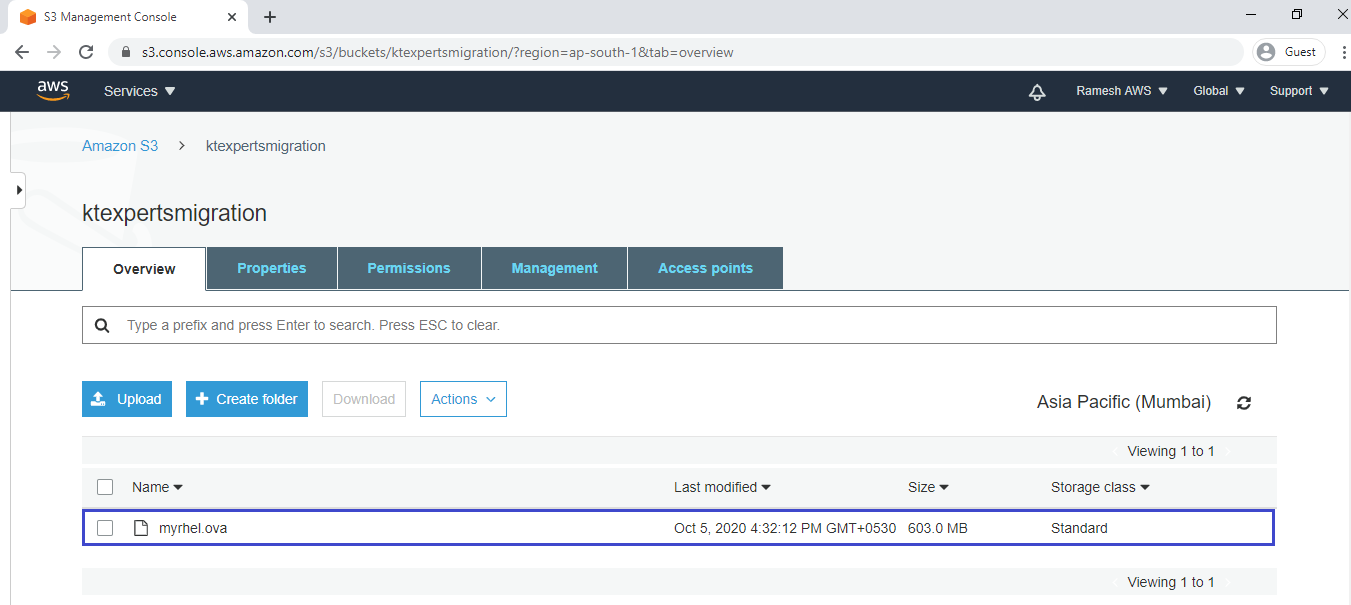Sort by Storage class column

1100,487
